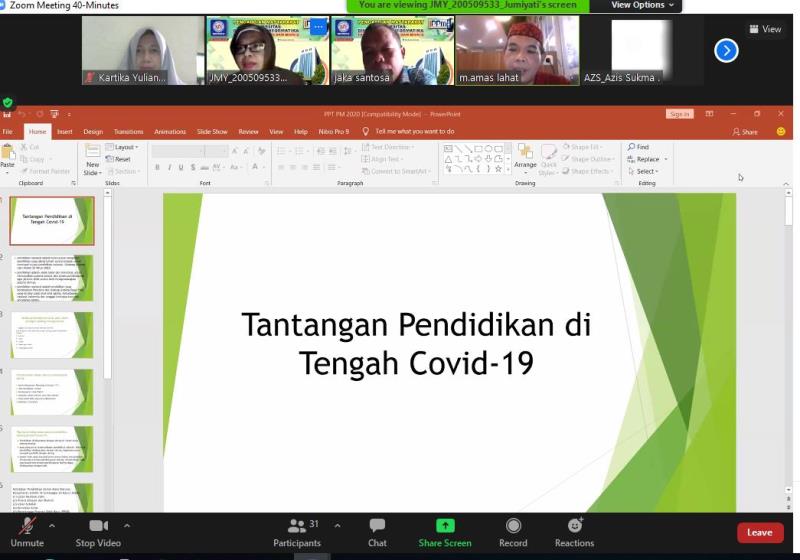Open the Participants panel
Image resolution: width=800 pixels, height=560 pixels.
pyautogui.click(x=297, y=531)
